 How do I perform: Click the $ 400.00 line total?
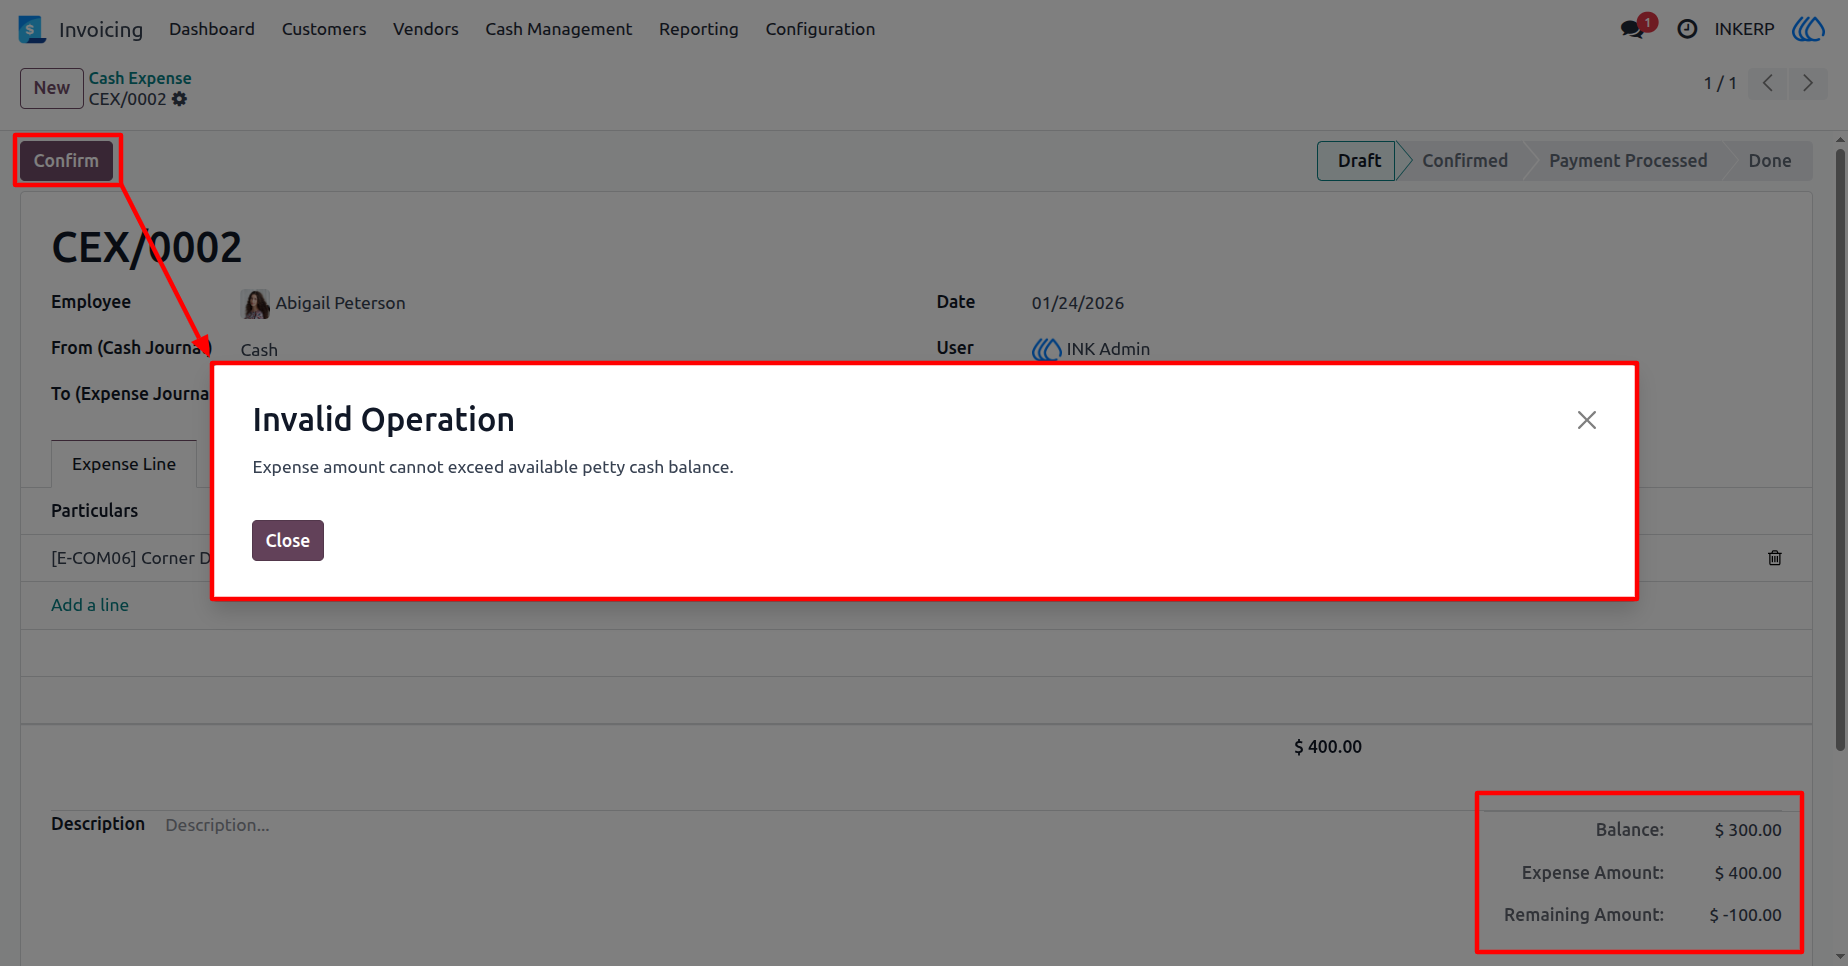pos(1328,747)
